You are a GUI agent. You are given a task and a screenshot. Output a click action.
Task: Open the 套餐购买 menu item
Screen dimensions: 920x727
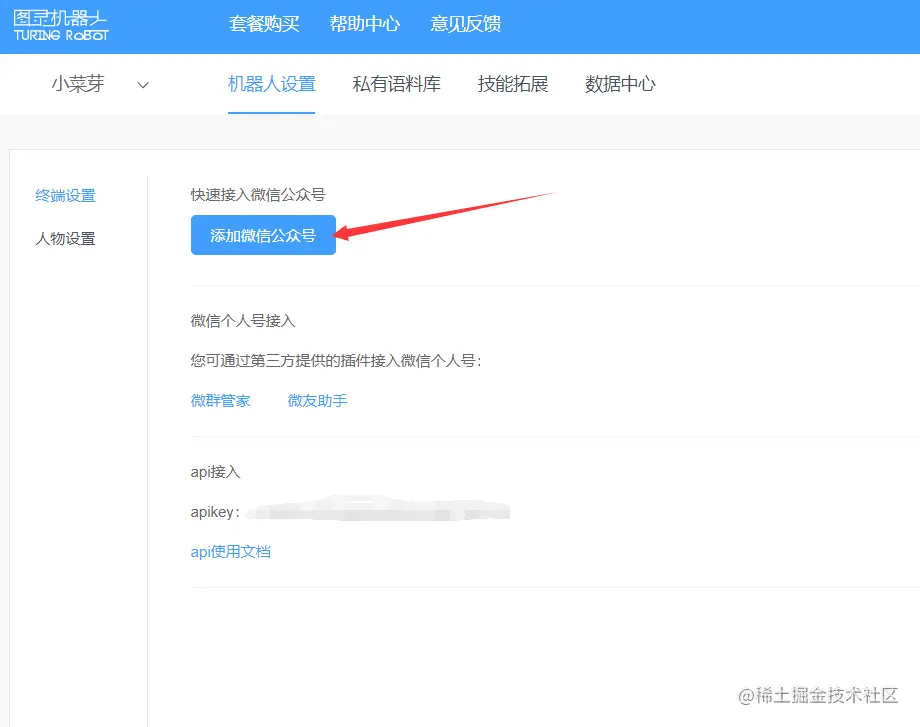click(267, 25)
